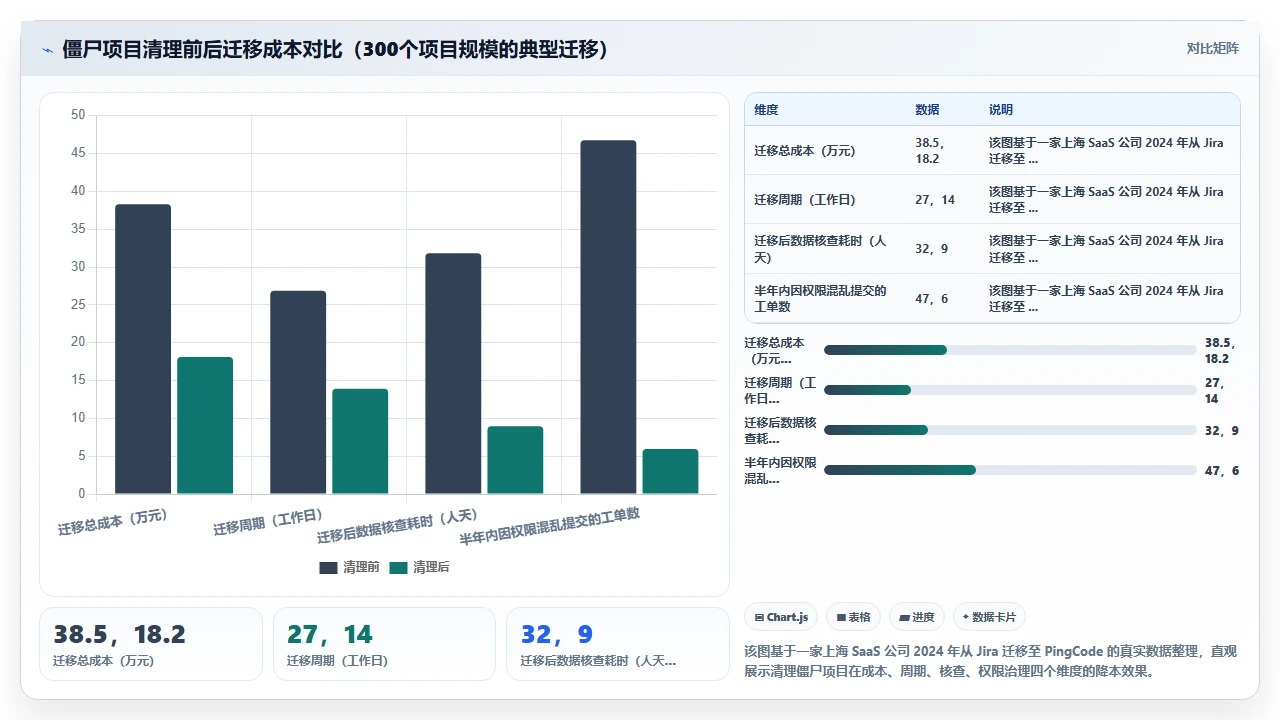Click the 进度 tag chip
The width and height of the screenshot is (1280, 720).
tap(917, 617)
